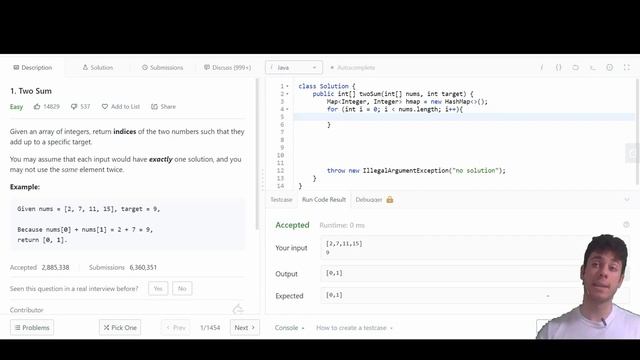The height and width of the screenshot is (360, 640).
Task: Click the icon right of Contributor row
Action: click(x=238, y=309)
